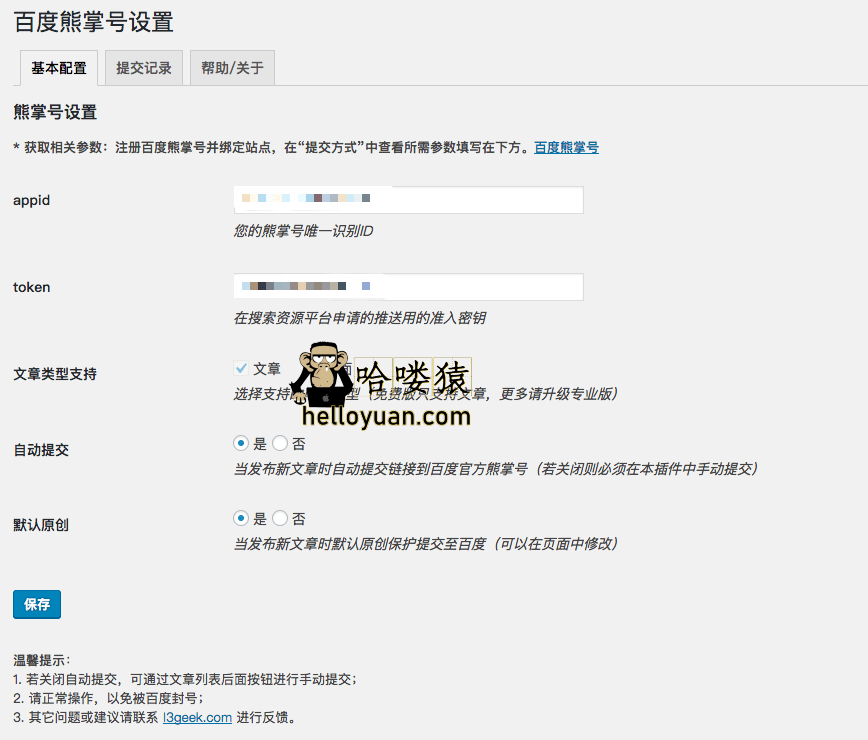Click tip 1 about 若关闭自动提交

185,680
